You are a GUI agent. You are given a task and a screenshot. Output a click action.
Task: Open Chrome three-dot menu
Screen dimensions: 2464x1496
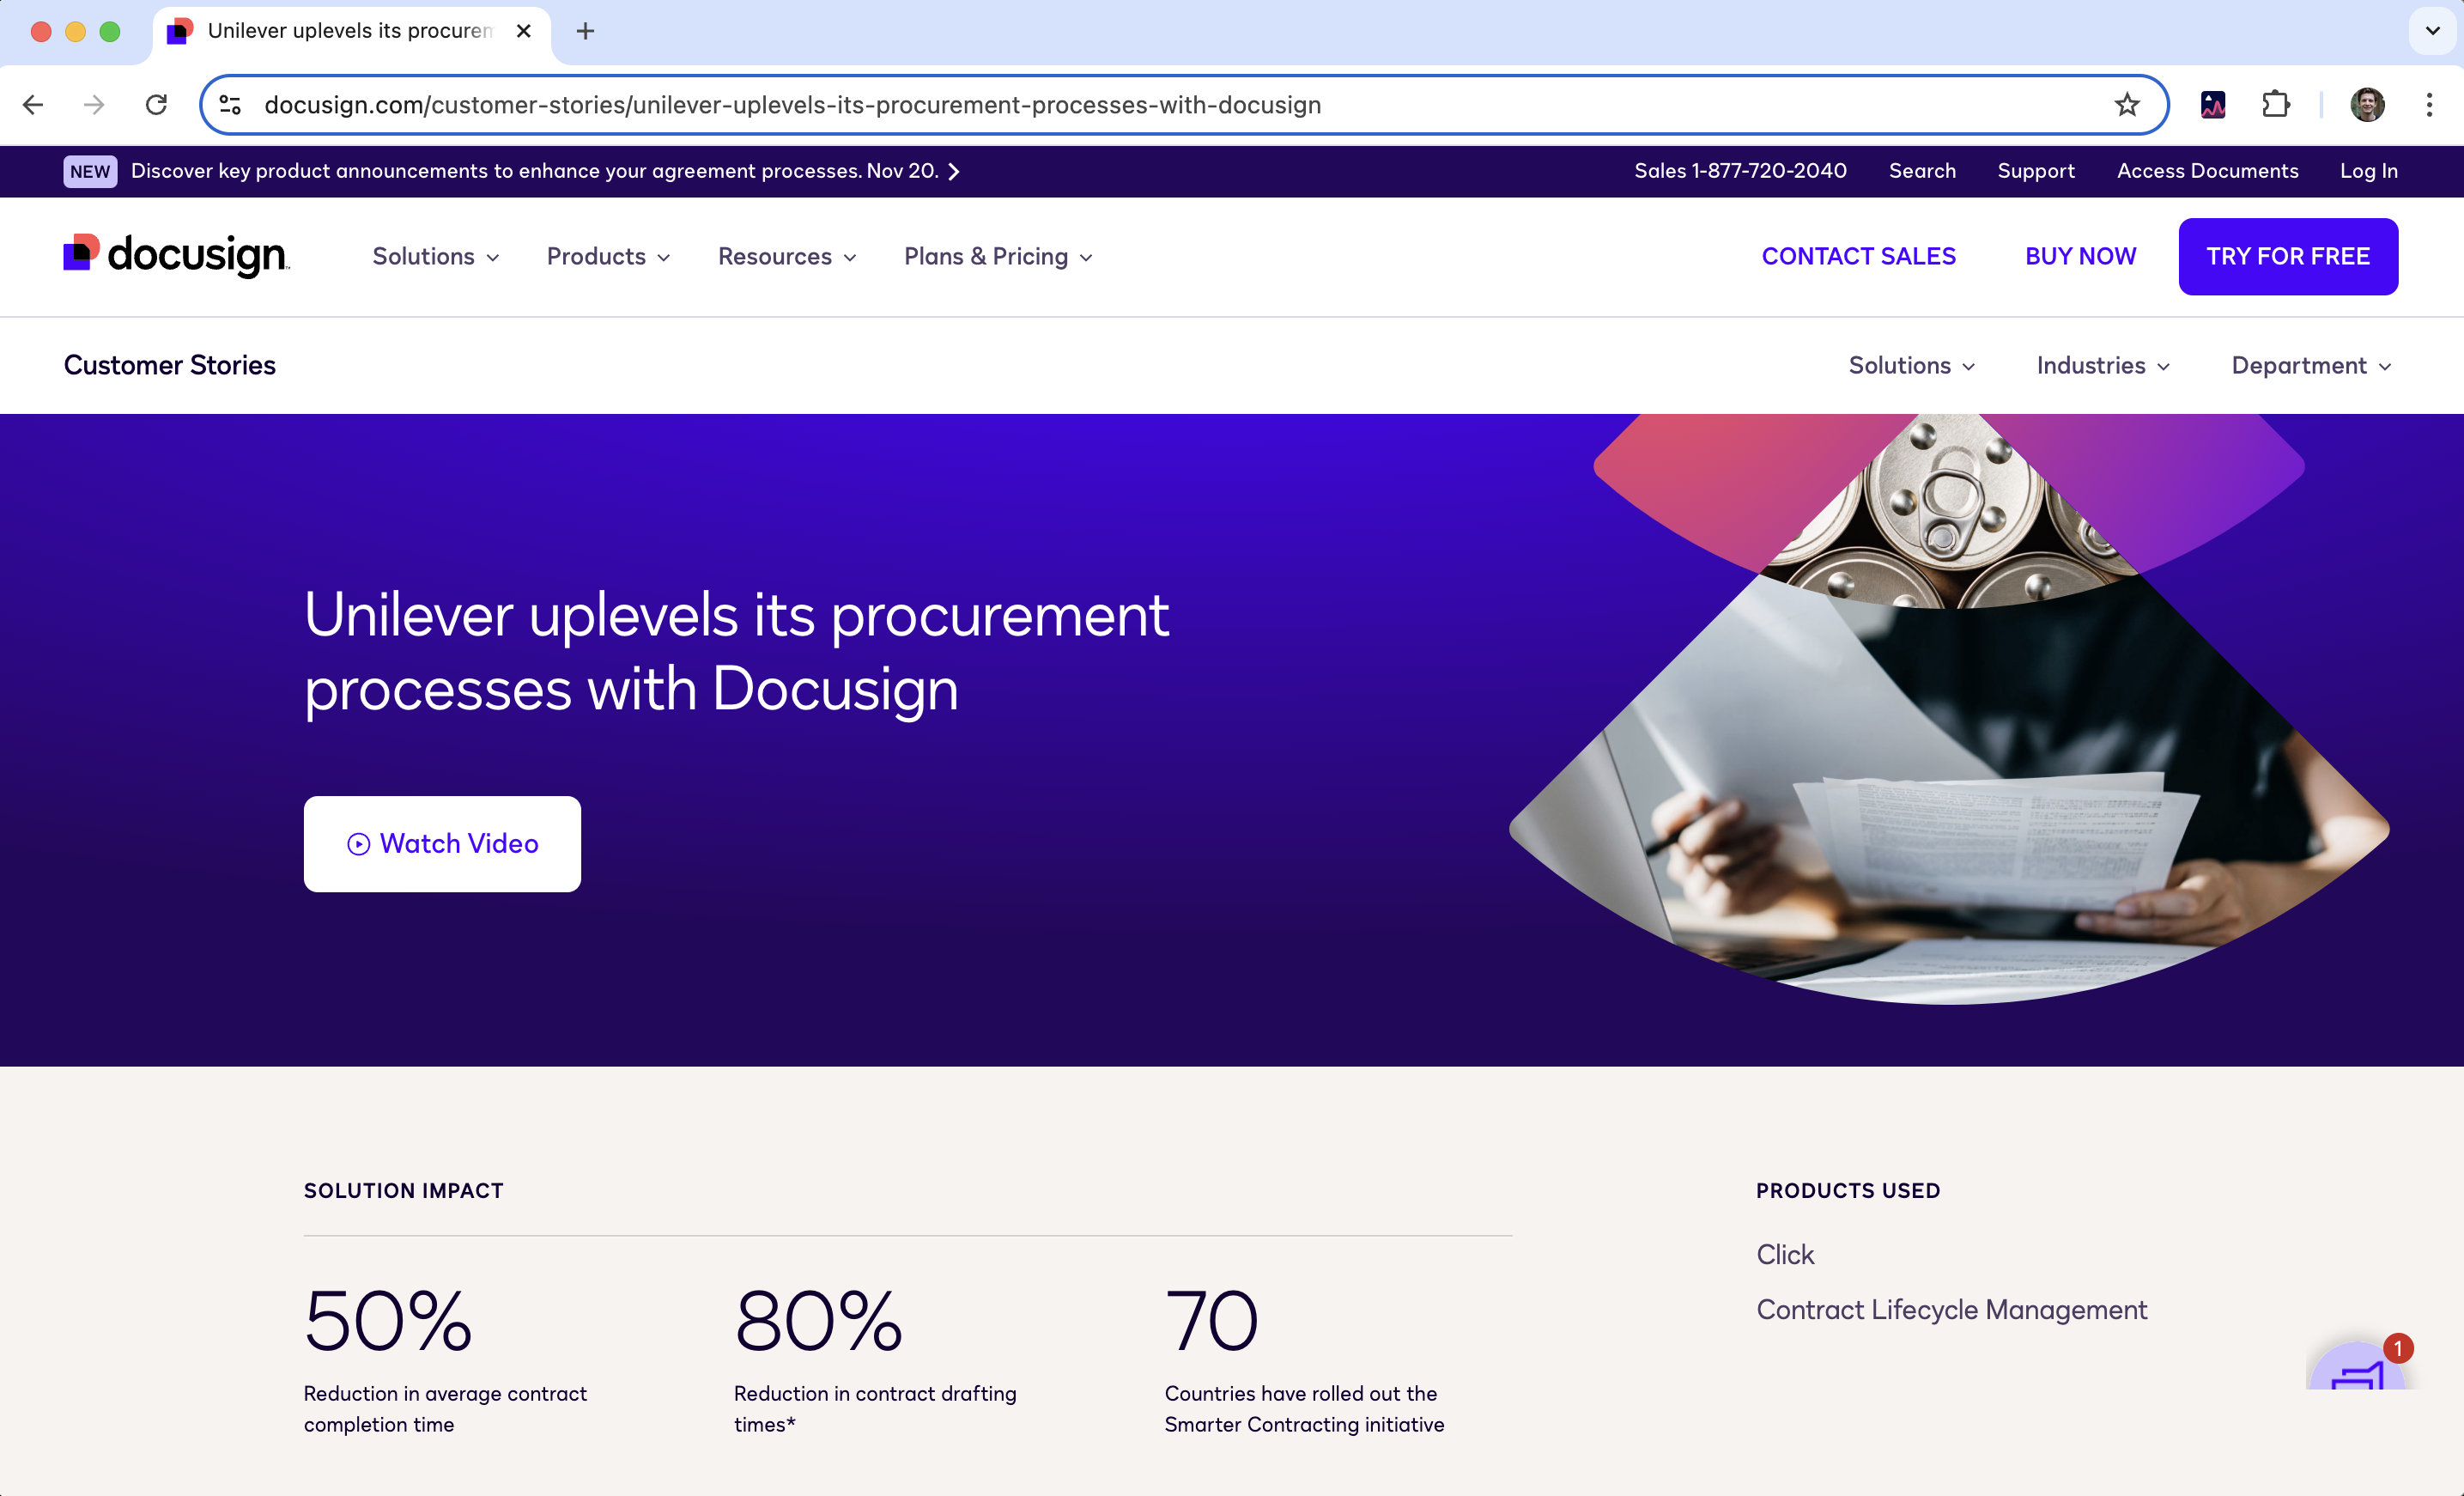pos(2429,105)
